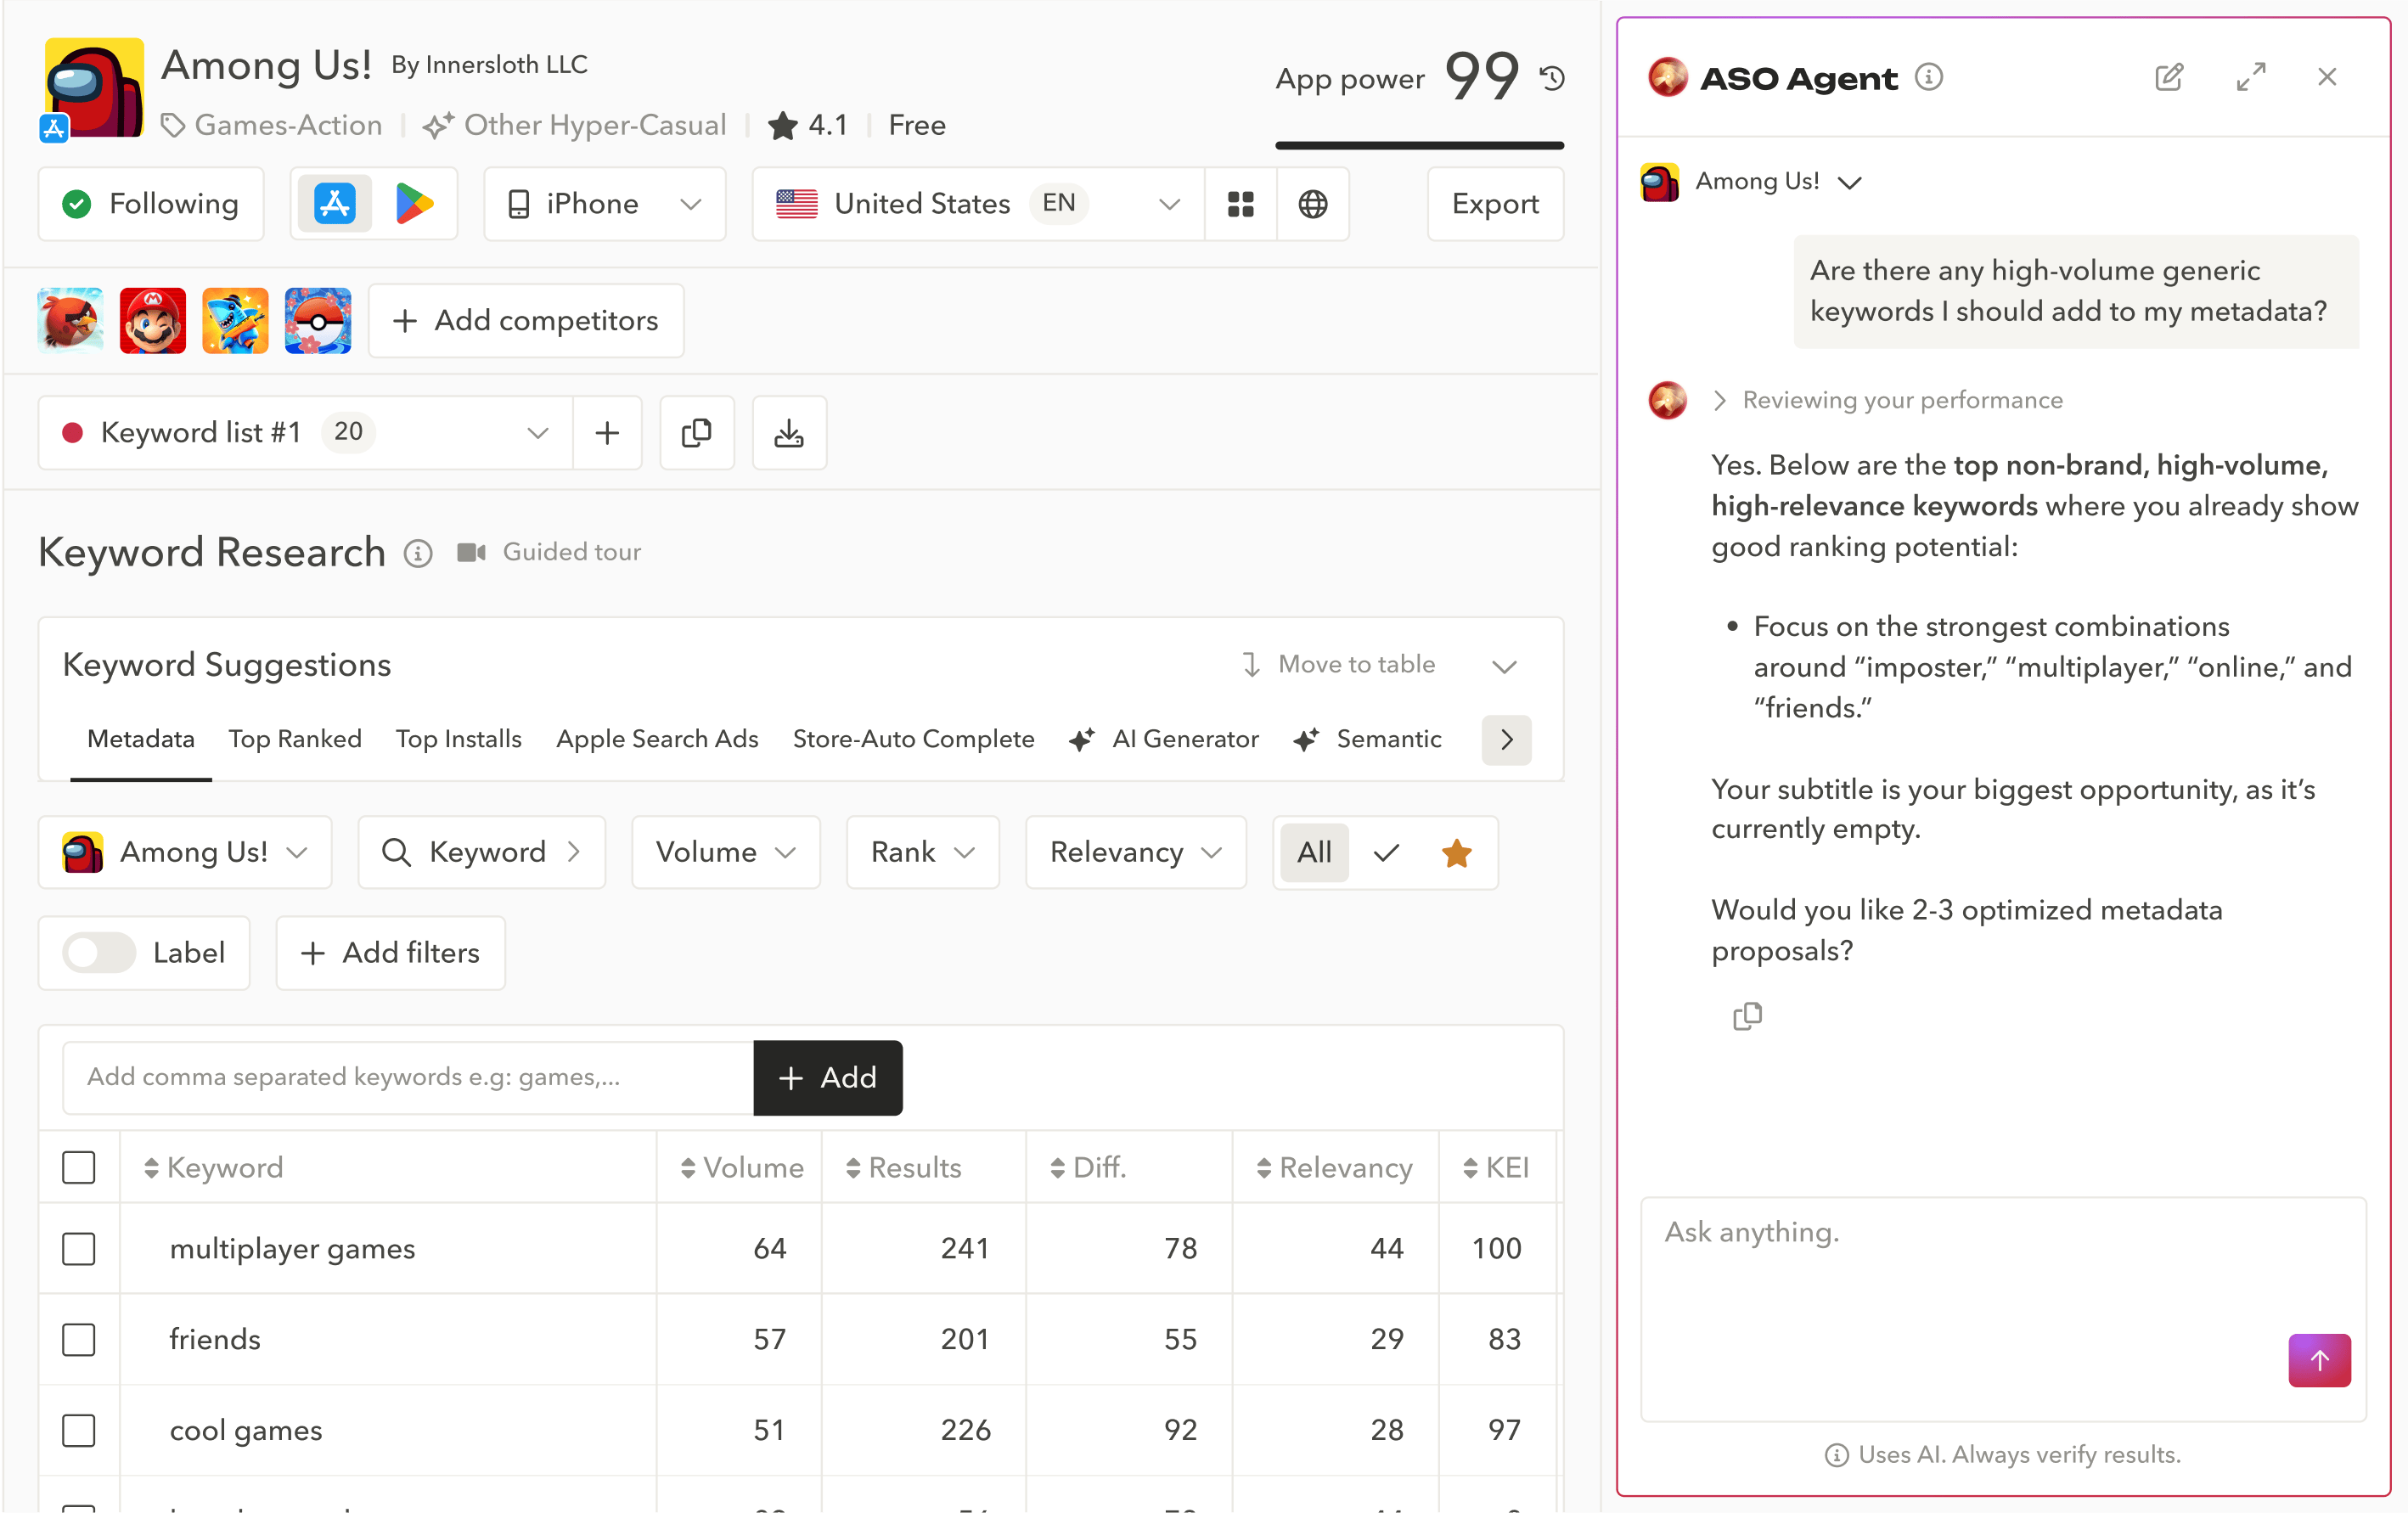Download Keyword list #1
The height and width of the screenshot is (1513, 2408).
pyautogui.click(x=789, y=432)
